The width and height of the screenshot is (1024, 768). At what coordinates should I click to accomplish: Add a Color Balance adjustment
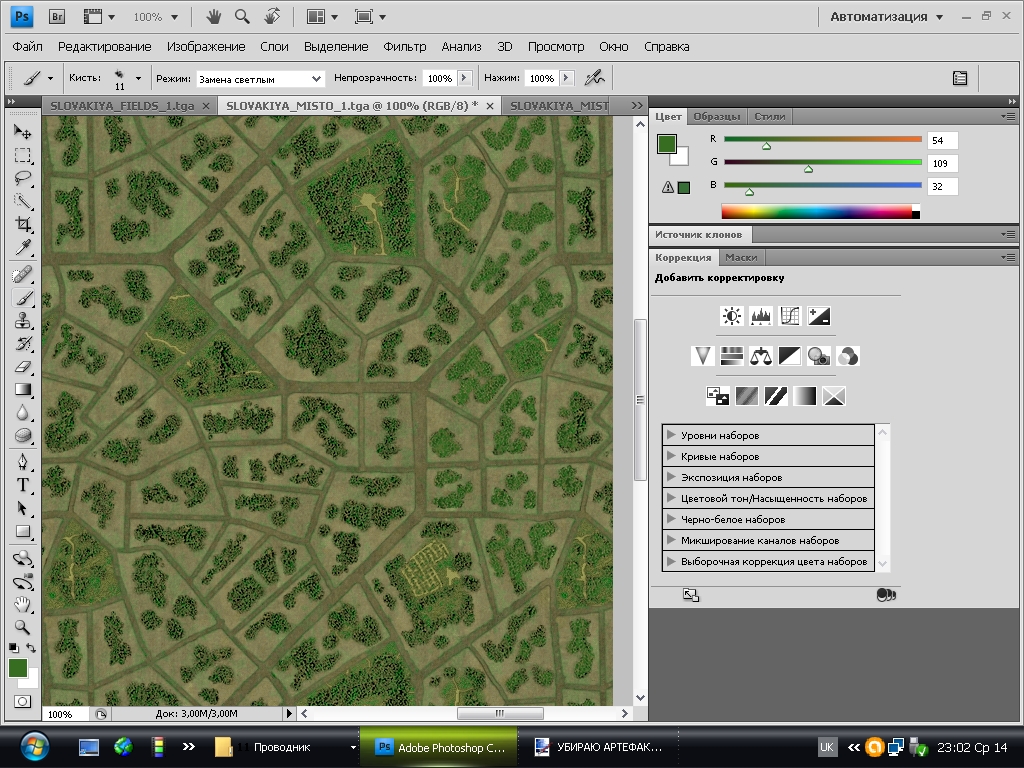761,356
